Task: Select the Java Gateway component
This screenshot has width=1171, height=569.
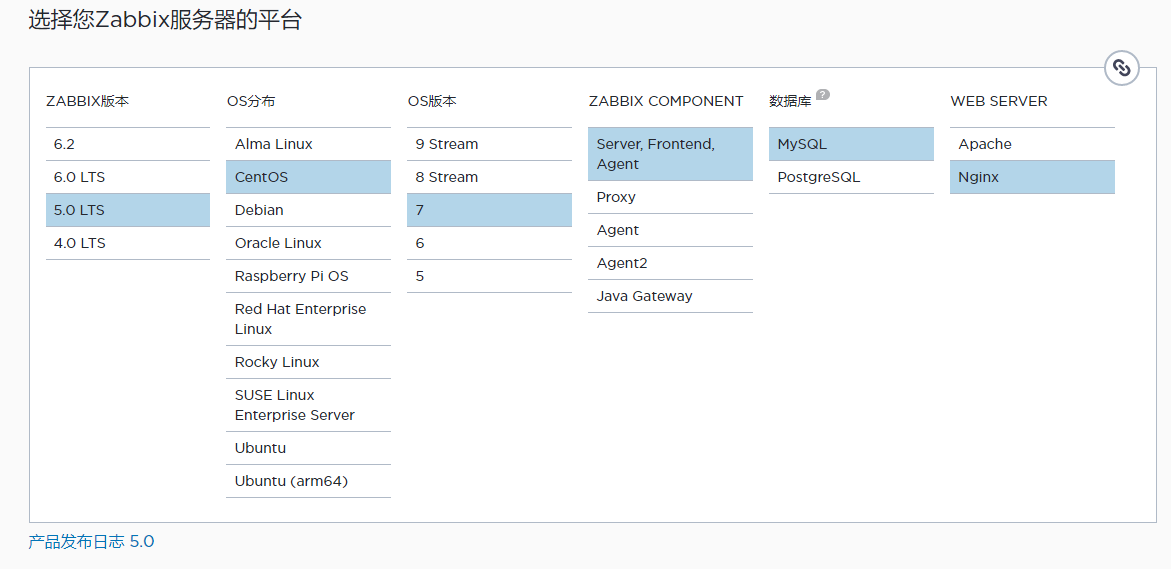Action: click(x=670, y=296)
